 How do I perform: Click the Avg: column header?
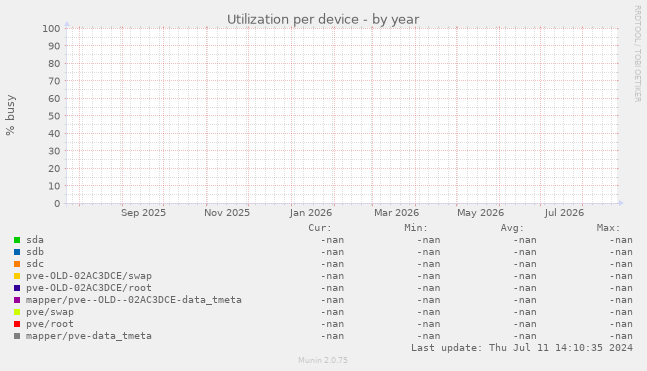tap(512, 228)
